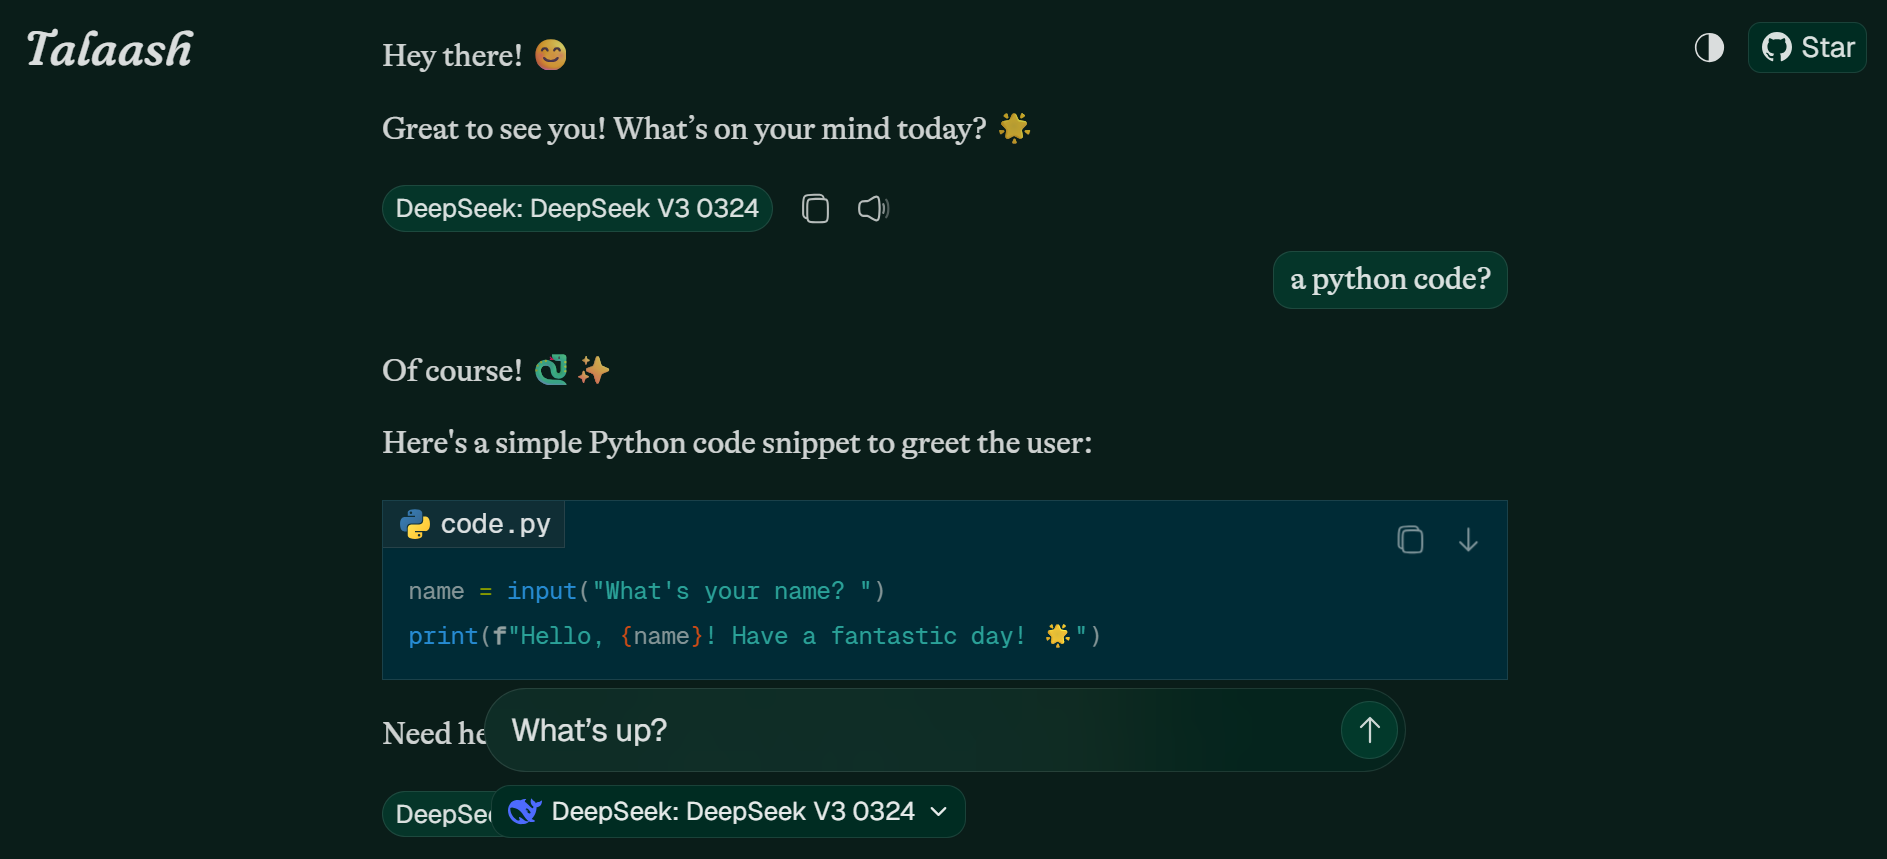
Task: Click the Python logo icon on code tab
Action: tap(414, 524)
